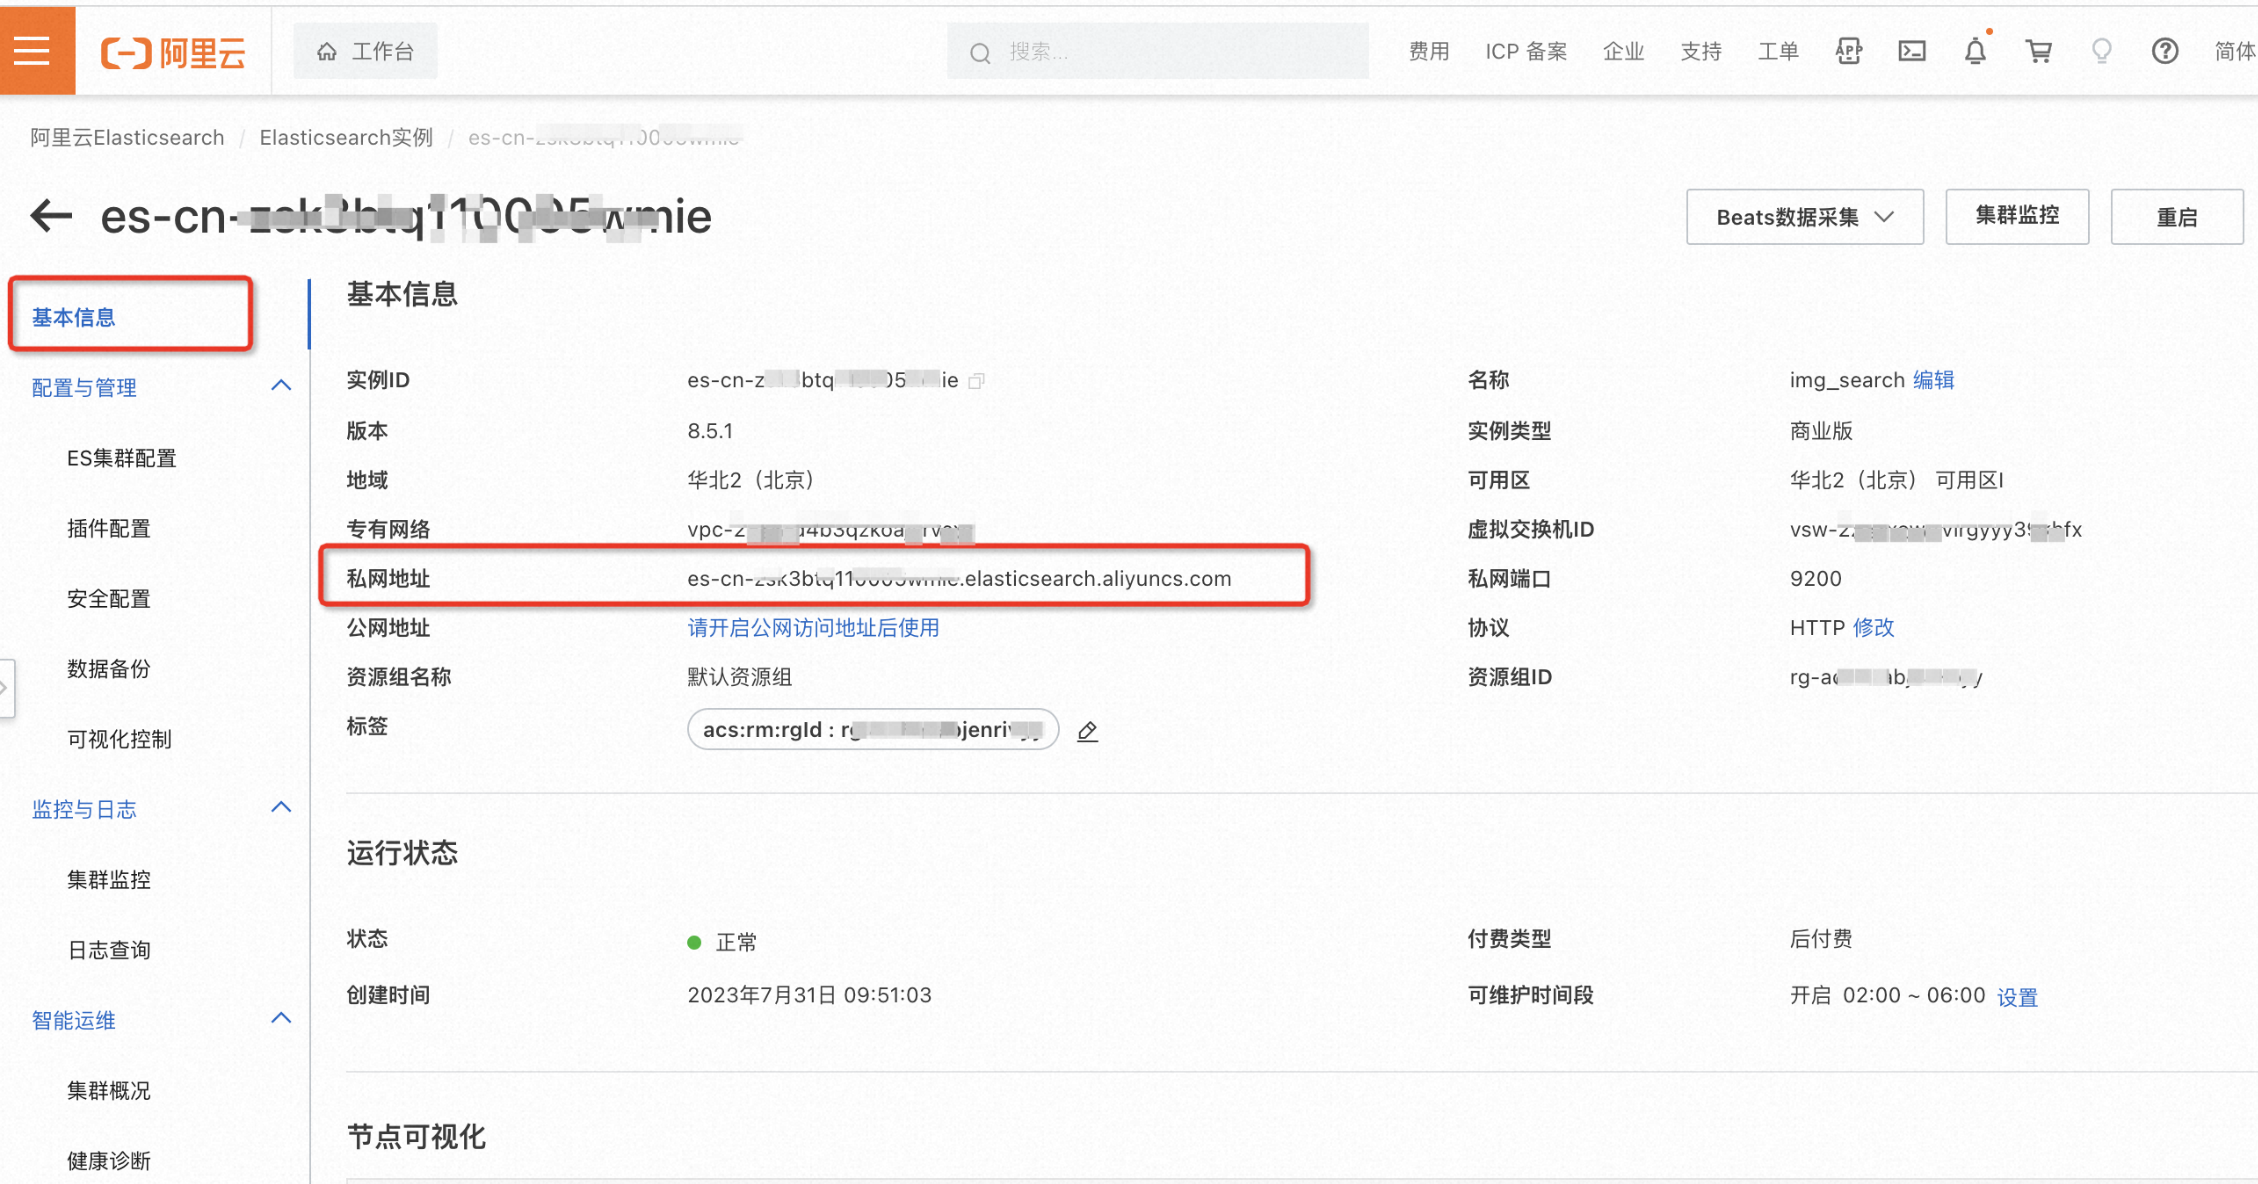Open the 支持 support menu
This screenshot has width=2258, height=1184.
tap(1701, 51)
